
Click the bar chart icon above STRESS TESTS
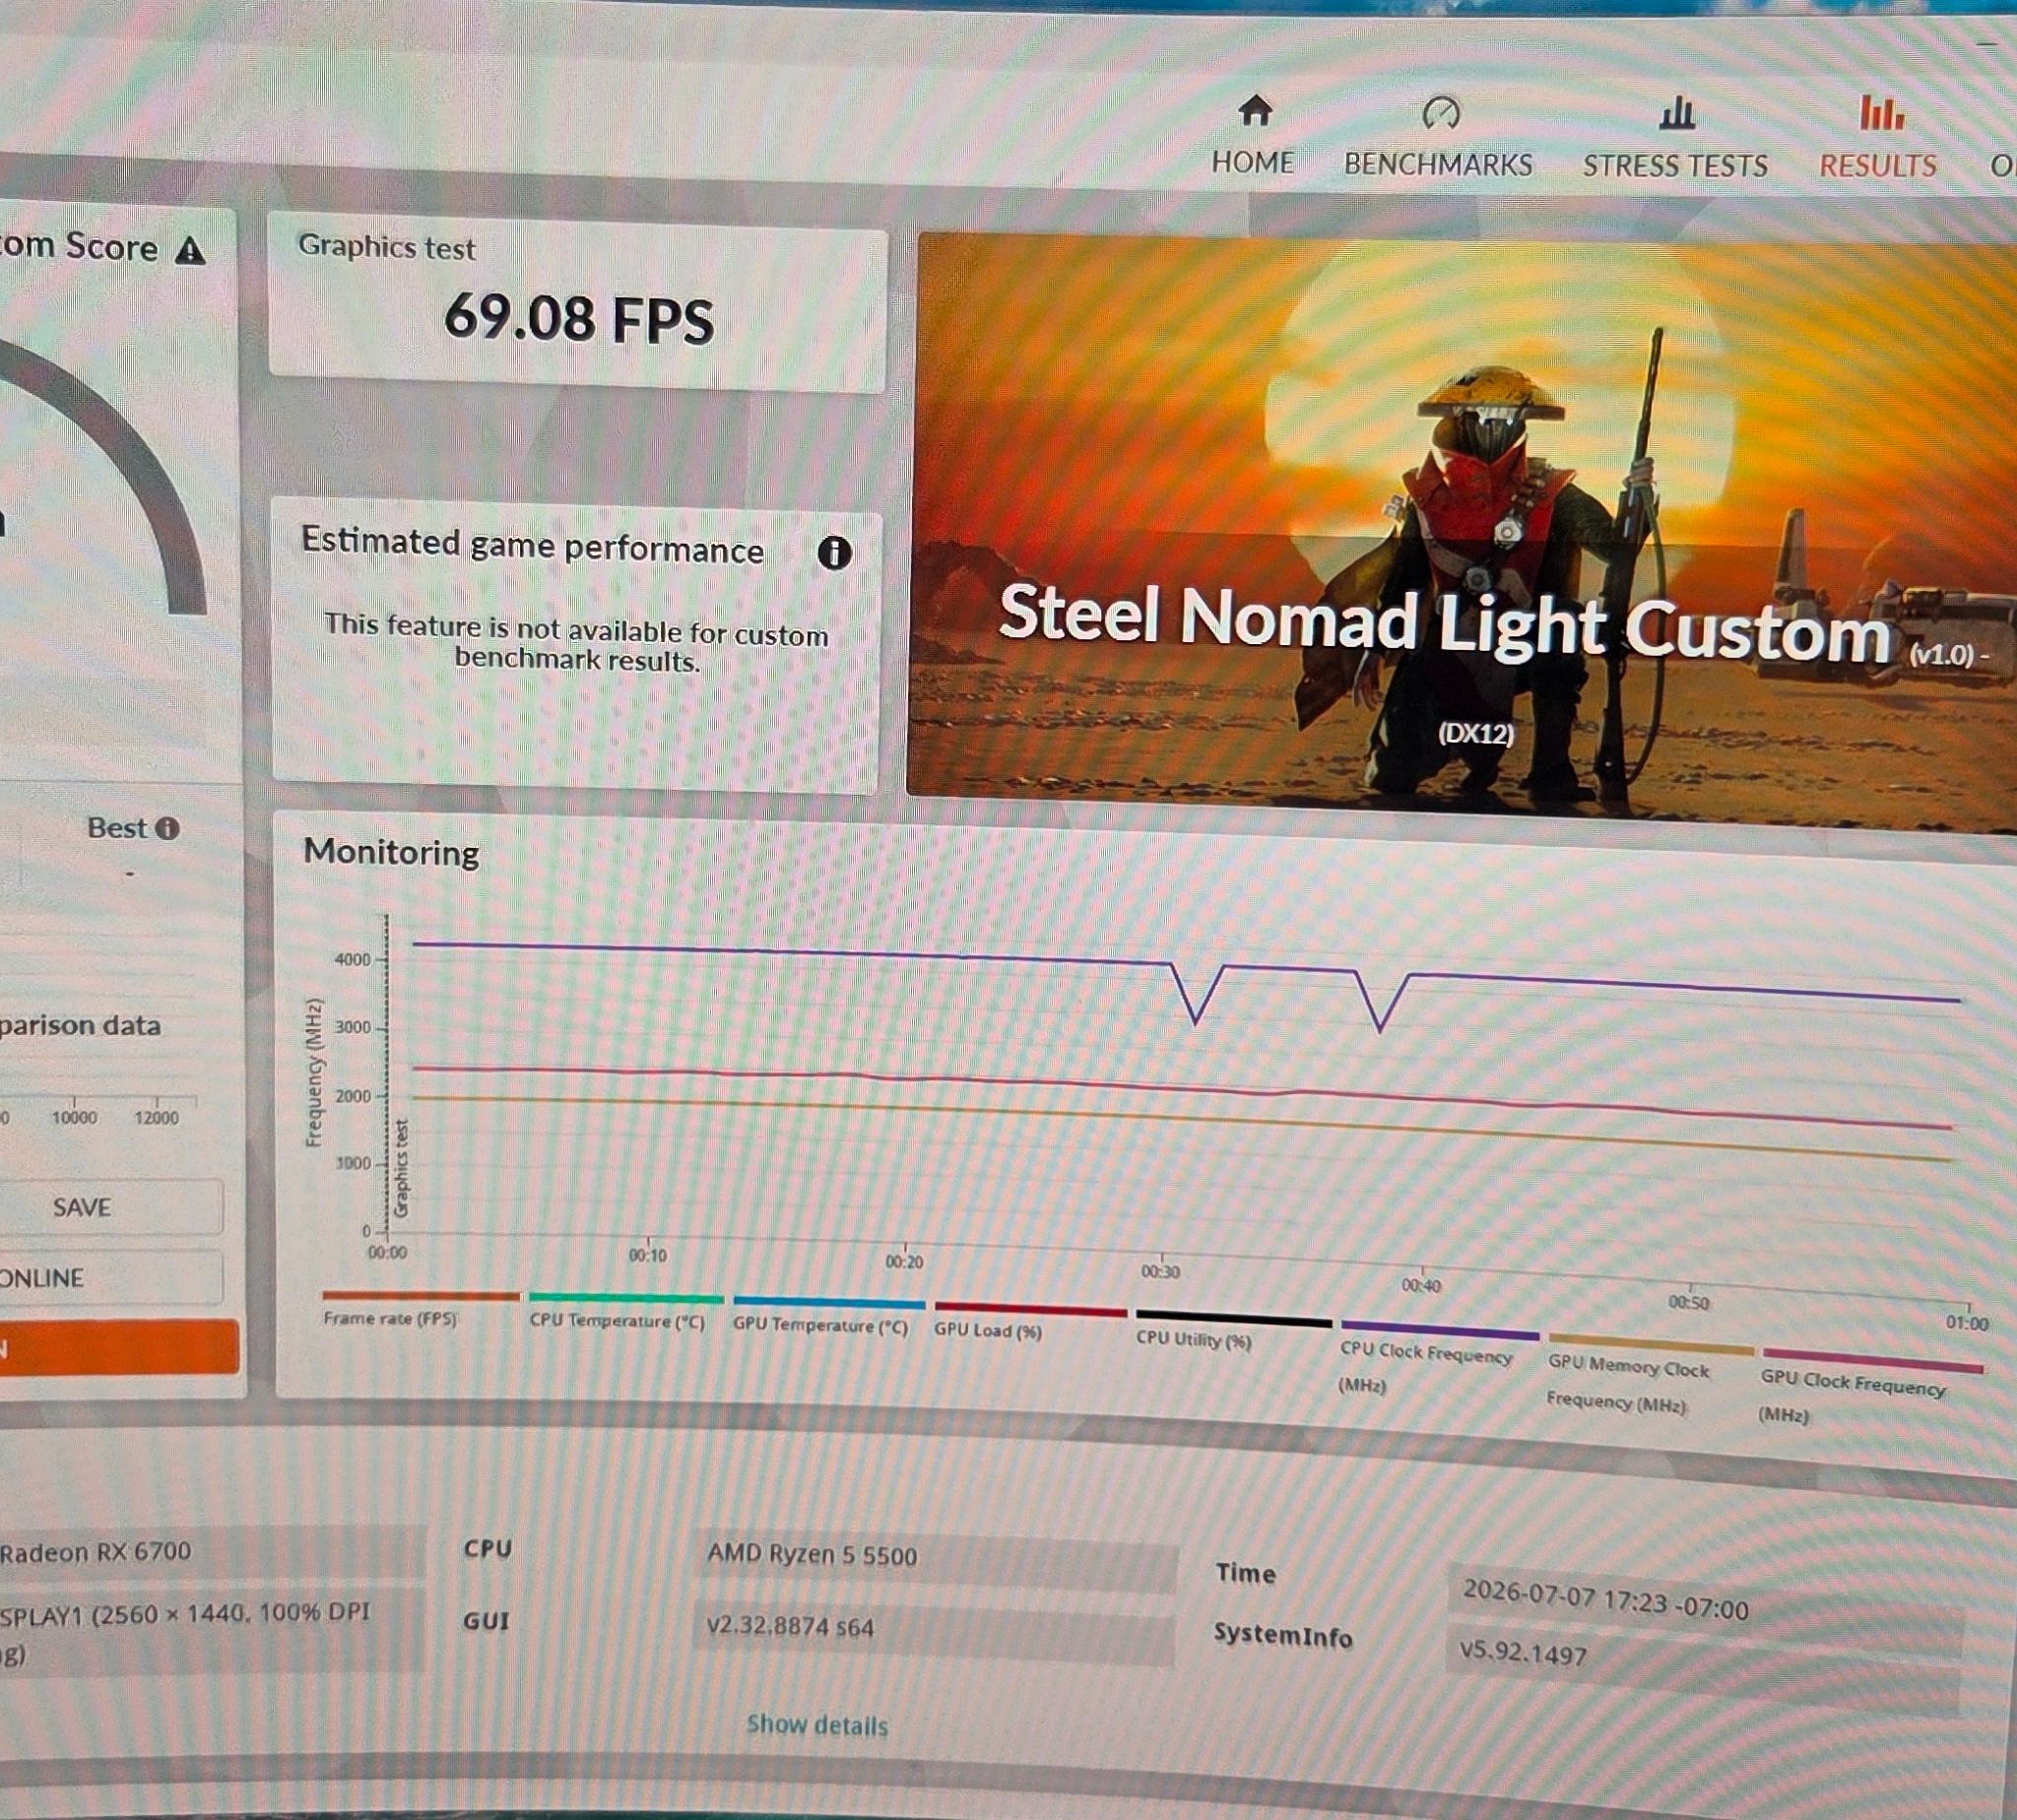click(x=1677, y=113)
